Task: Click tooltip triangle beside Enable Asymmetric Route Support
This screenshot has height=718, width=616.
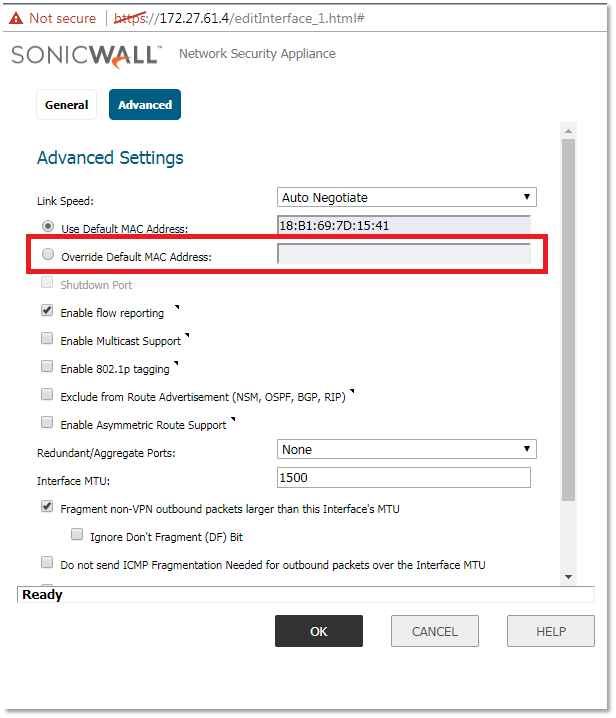Action: (234, 419)
